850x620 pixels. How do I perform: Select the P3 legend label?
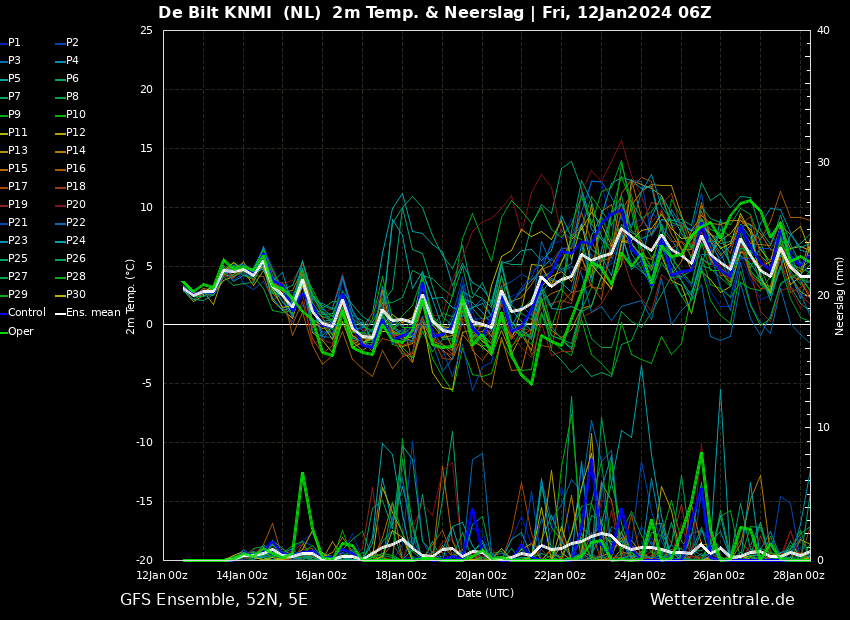10,60
